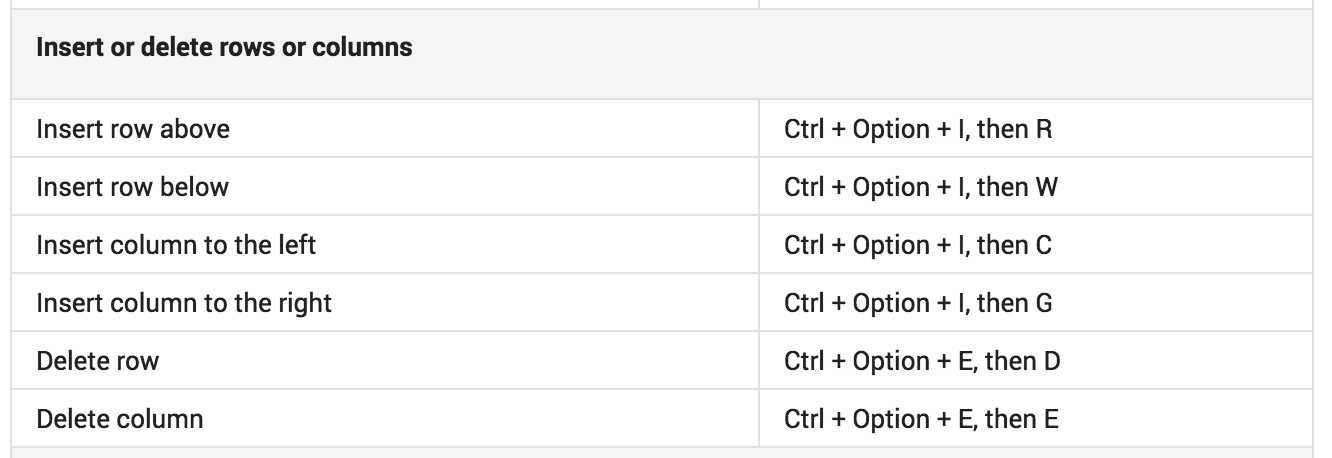Click the "Ctrl + Option + E, then D" shortcut
Image resolution: width=1332 pixels, height=458 pixels.
tap(922, 361)
